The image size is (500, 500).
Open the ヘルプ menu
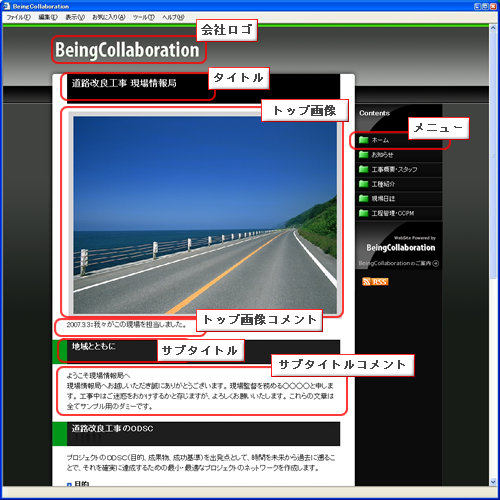coord(173,17)
